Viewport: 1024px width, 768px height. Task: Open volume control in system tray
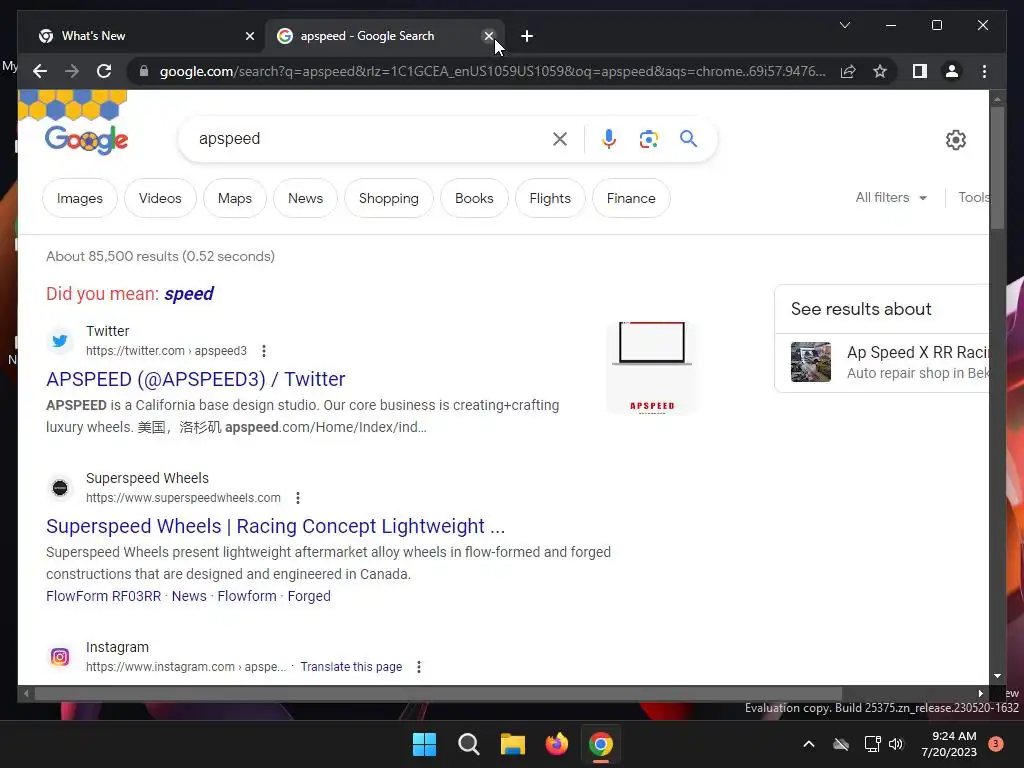(896, 744)
